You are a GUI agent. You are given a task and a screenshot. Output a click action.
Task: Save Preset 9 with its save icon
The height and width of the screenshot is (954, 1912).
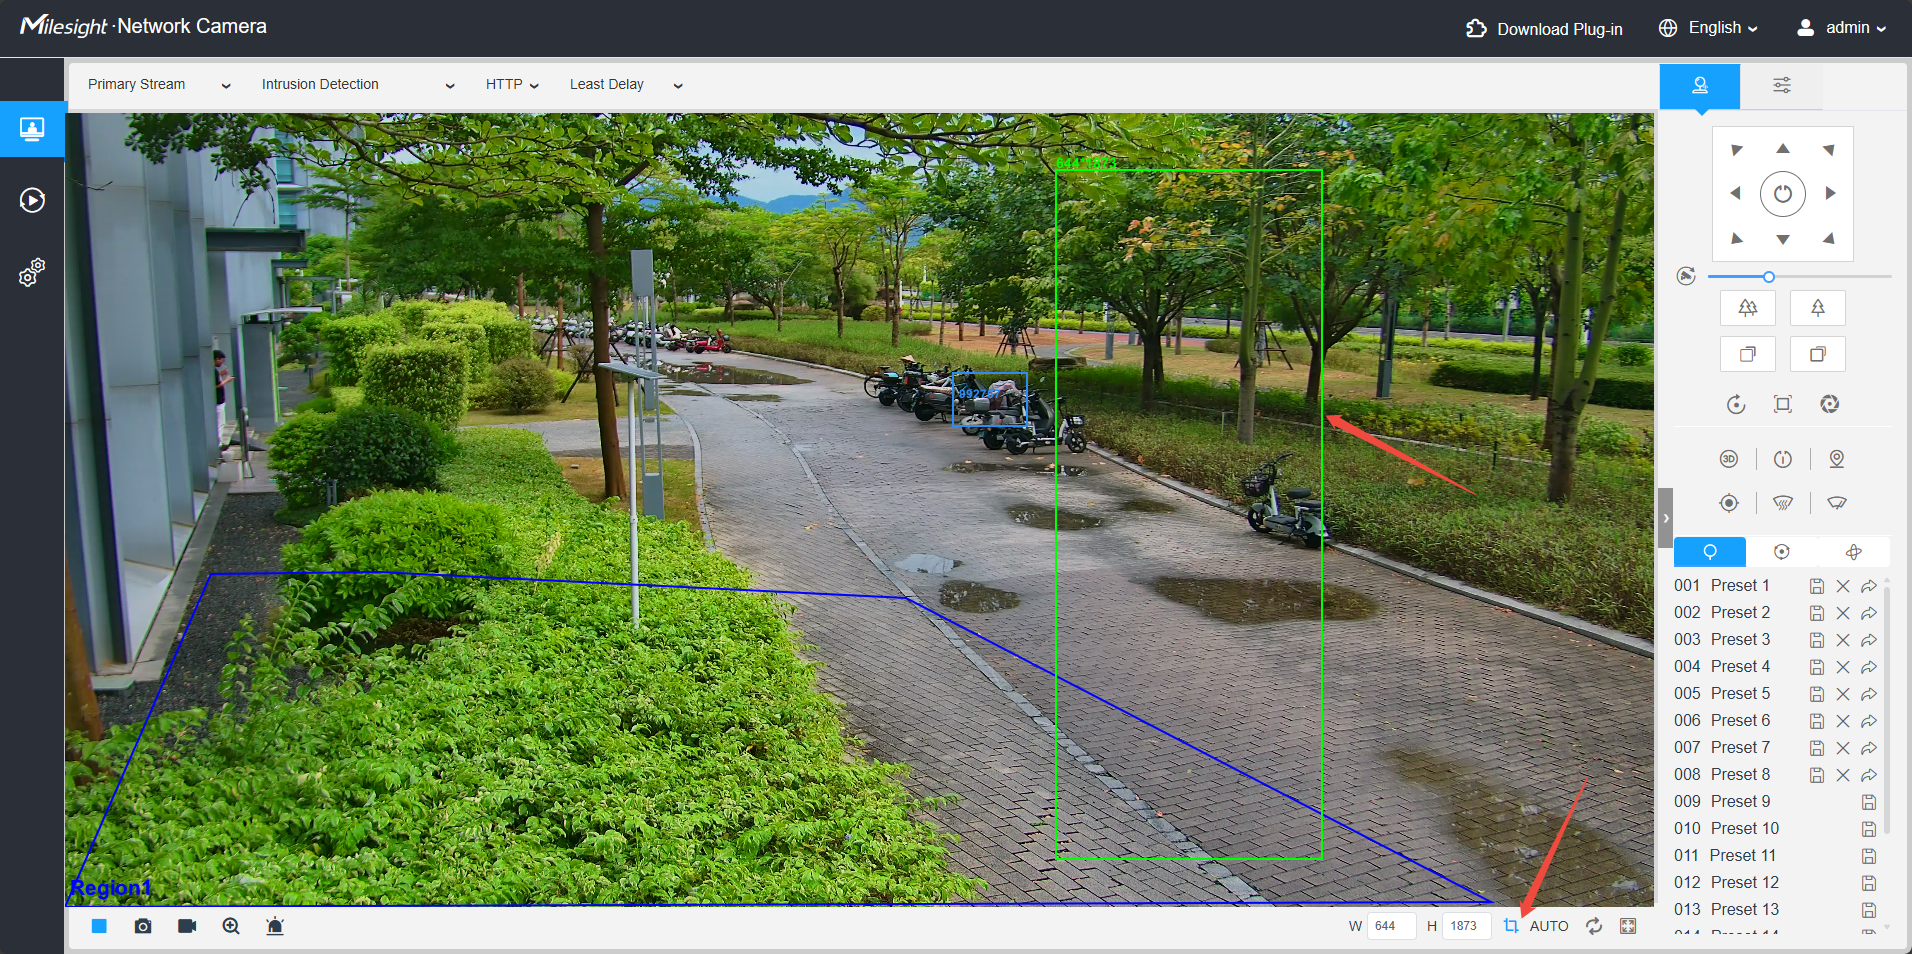(x=1869, y=802)
